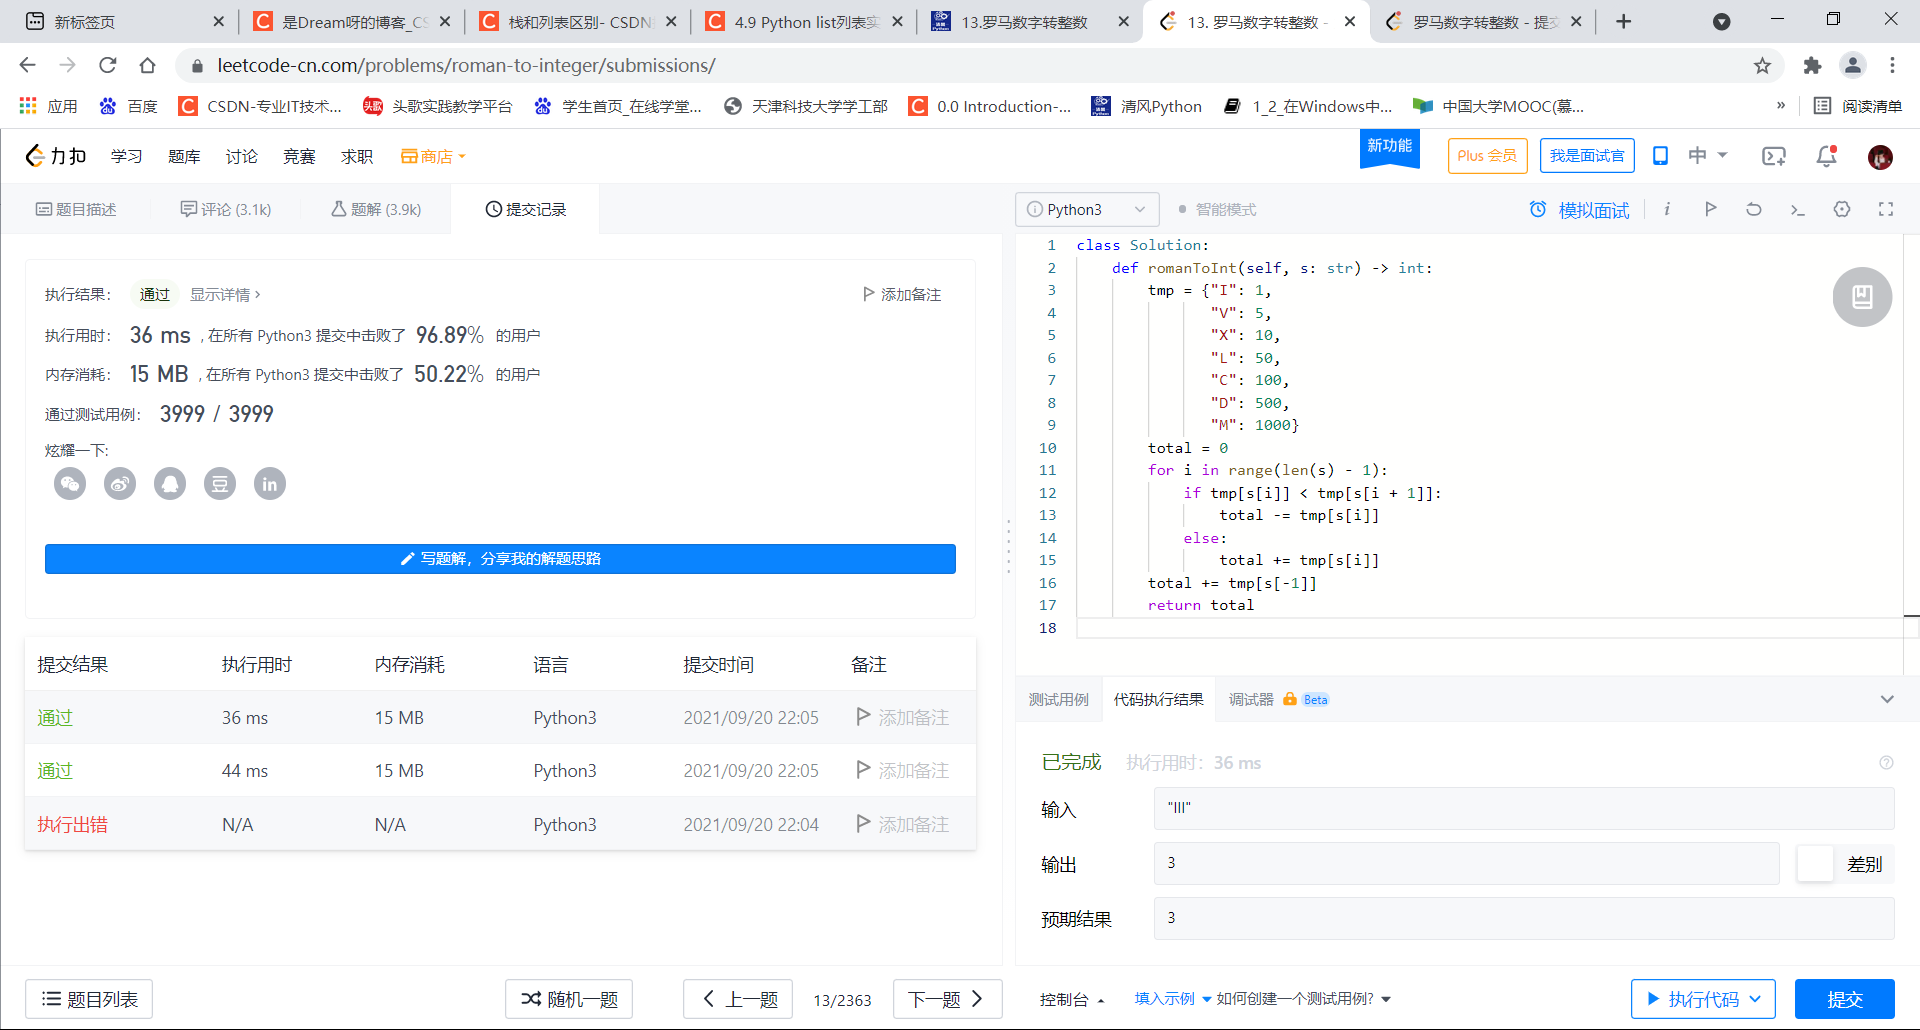This screenshot has height=1030, width=1920.
Task: Open notifications via the bell icon
Action: (x=1824, y=156)
